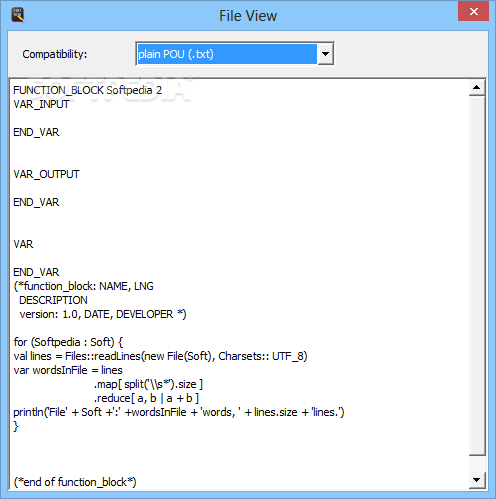496x499 pixels.
Task: Click the 'File View' window title
Action: [248, 16]
